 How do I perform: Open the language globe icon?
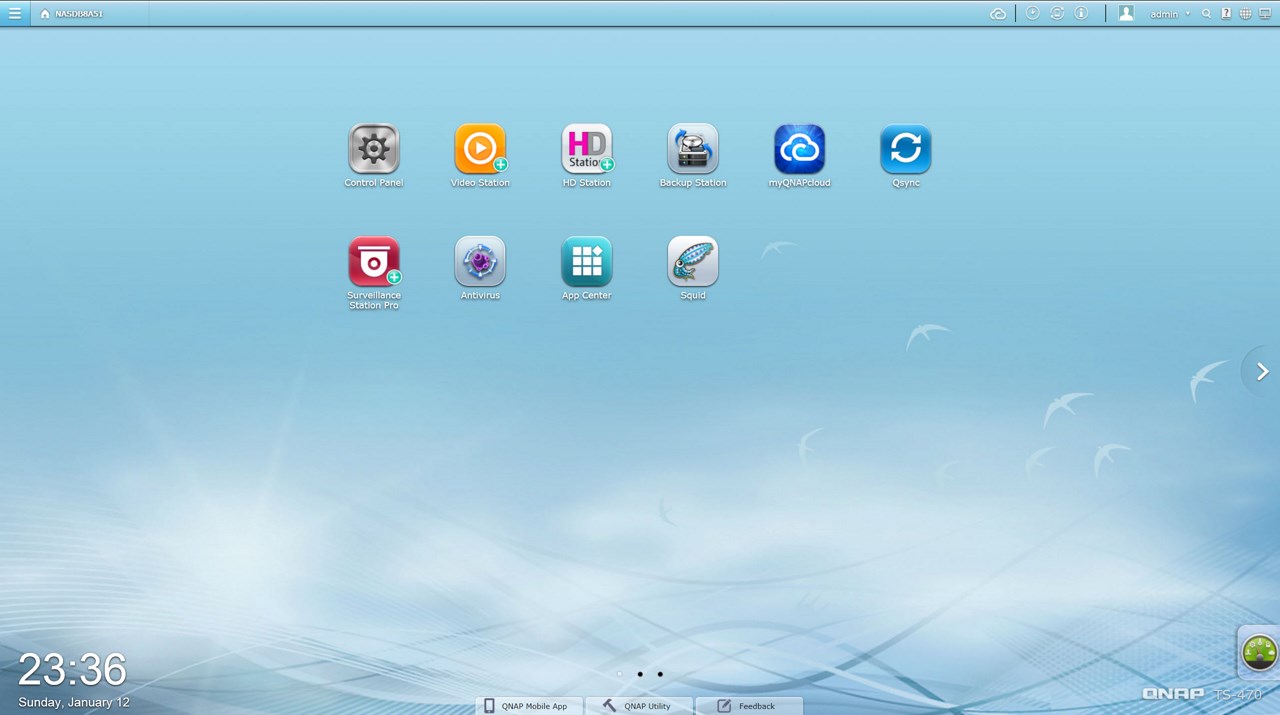1245,14
